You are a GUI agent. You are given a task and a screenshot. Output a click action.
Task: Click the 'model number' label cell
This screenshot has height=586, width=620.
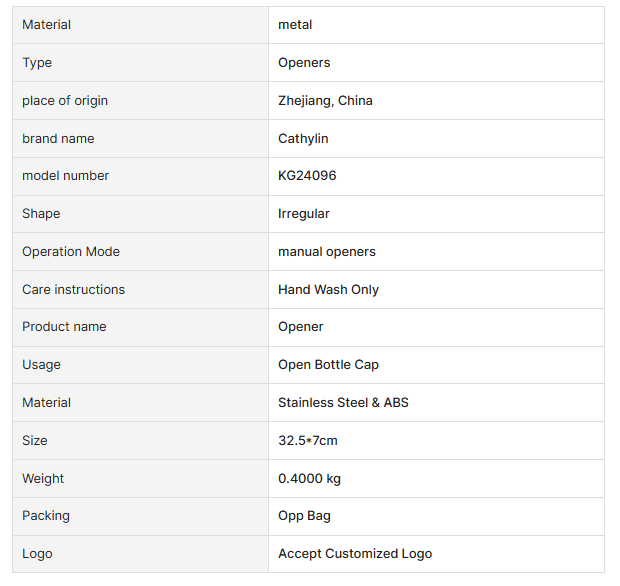click(x=66, y=176)
